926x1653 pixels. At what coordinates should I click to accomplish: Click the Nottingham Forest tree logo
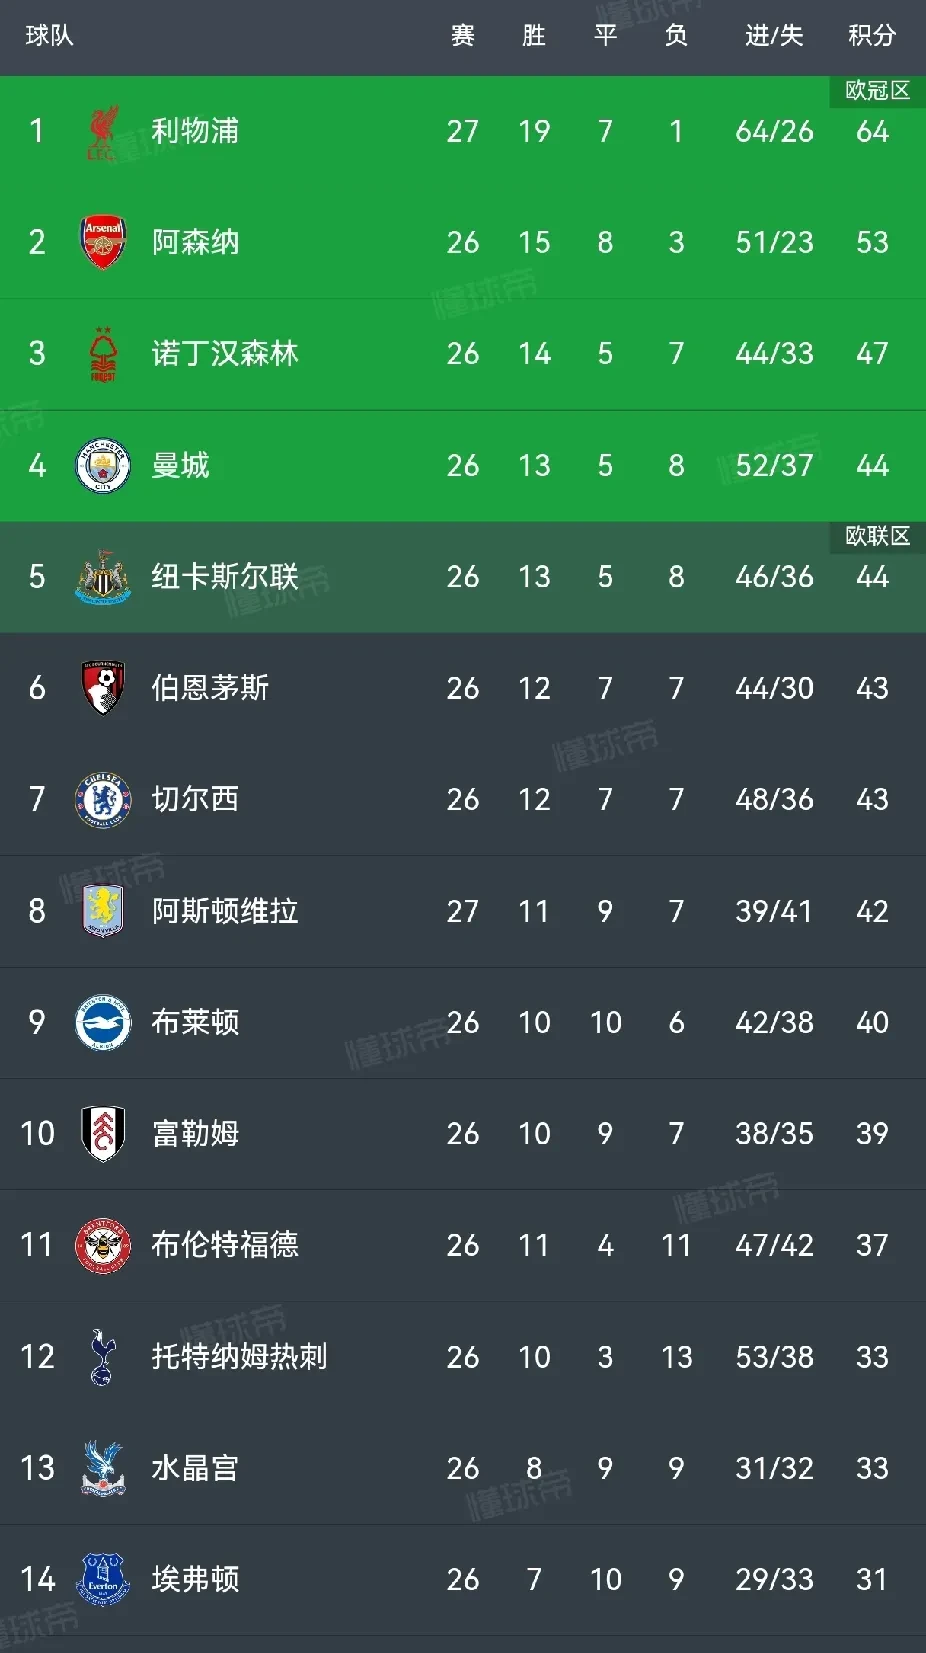point(101,353)
